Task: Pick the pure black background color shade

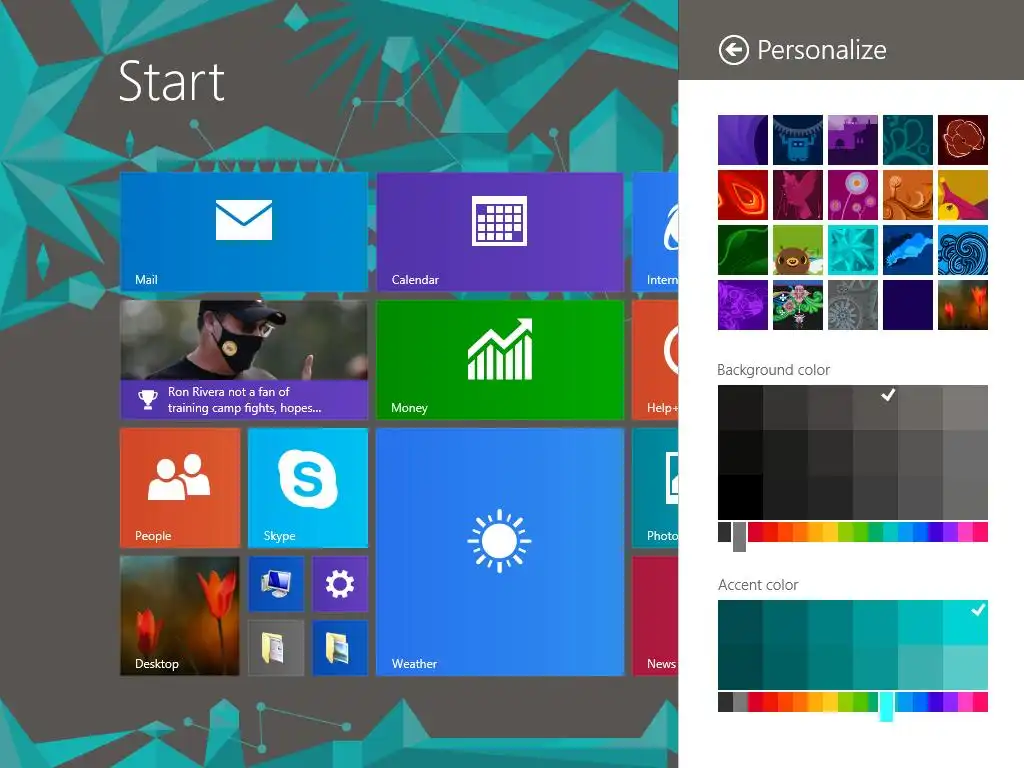Action: 740,497
